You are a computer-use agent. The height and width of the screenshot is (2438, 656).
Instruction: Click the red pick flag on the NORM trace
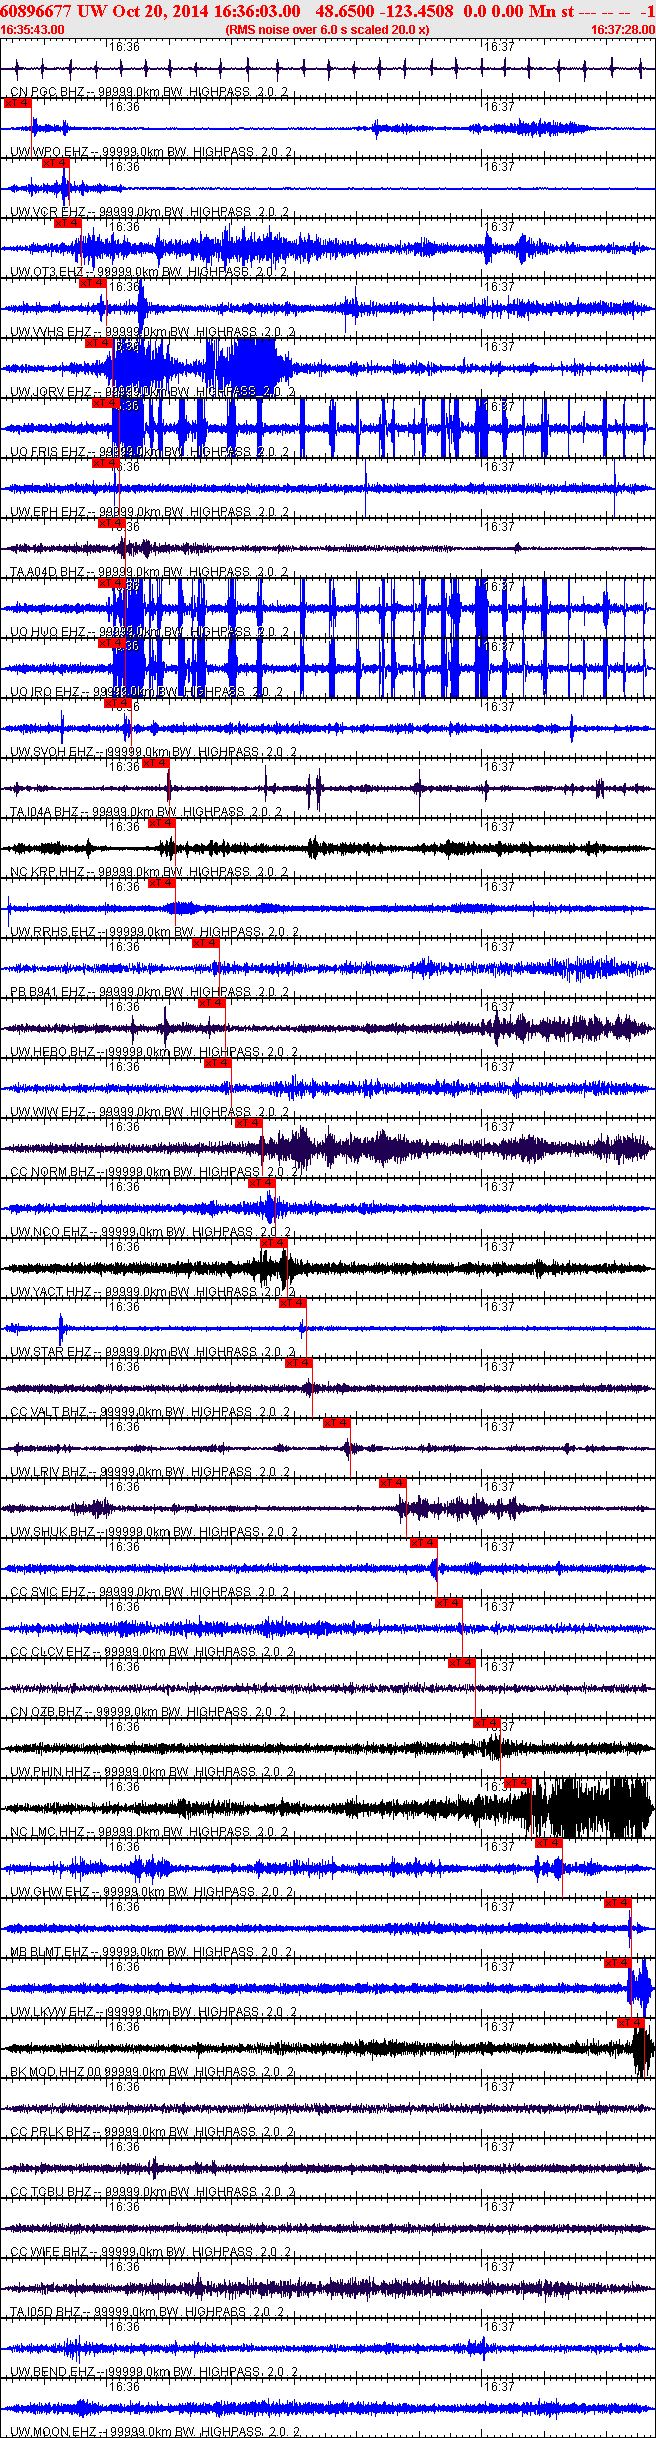click(x=248, y=1123)
